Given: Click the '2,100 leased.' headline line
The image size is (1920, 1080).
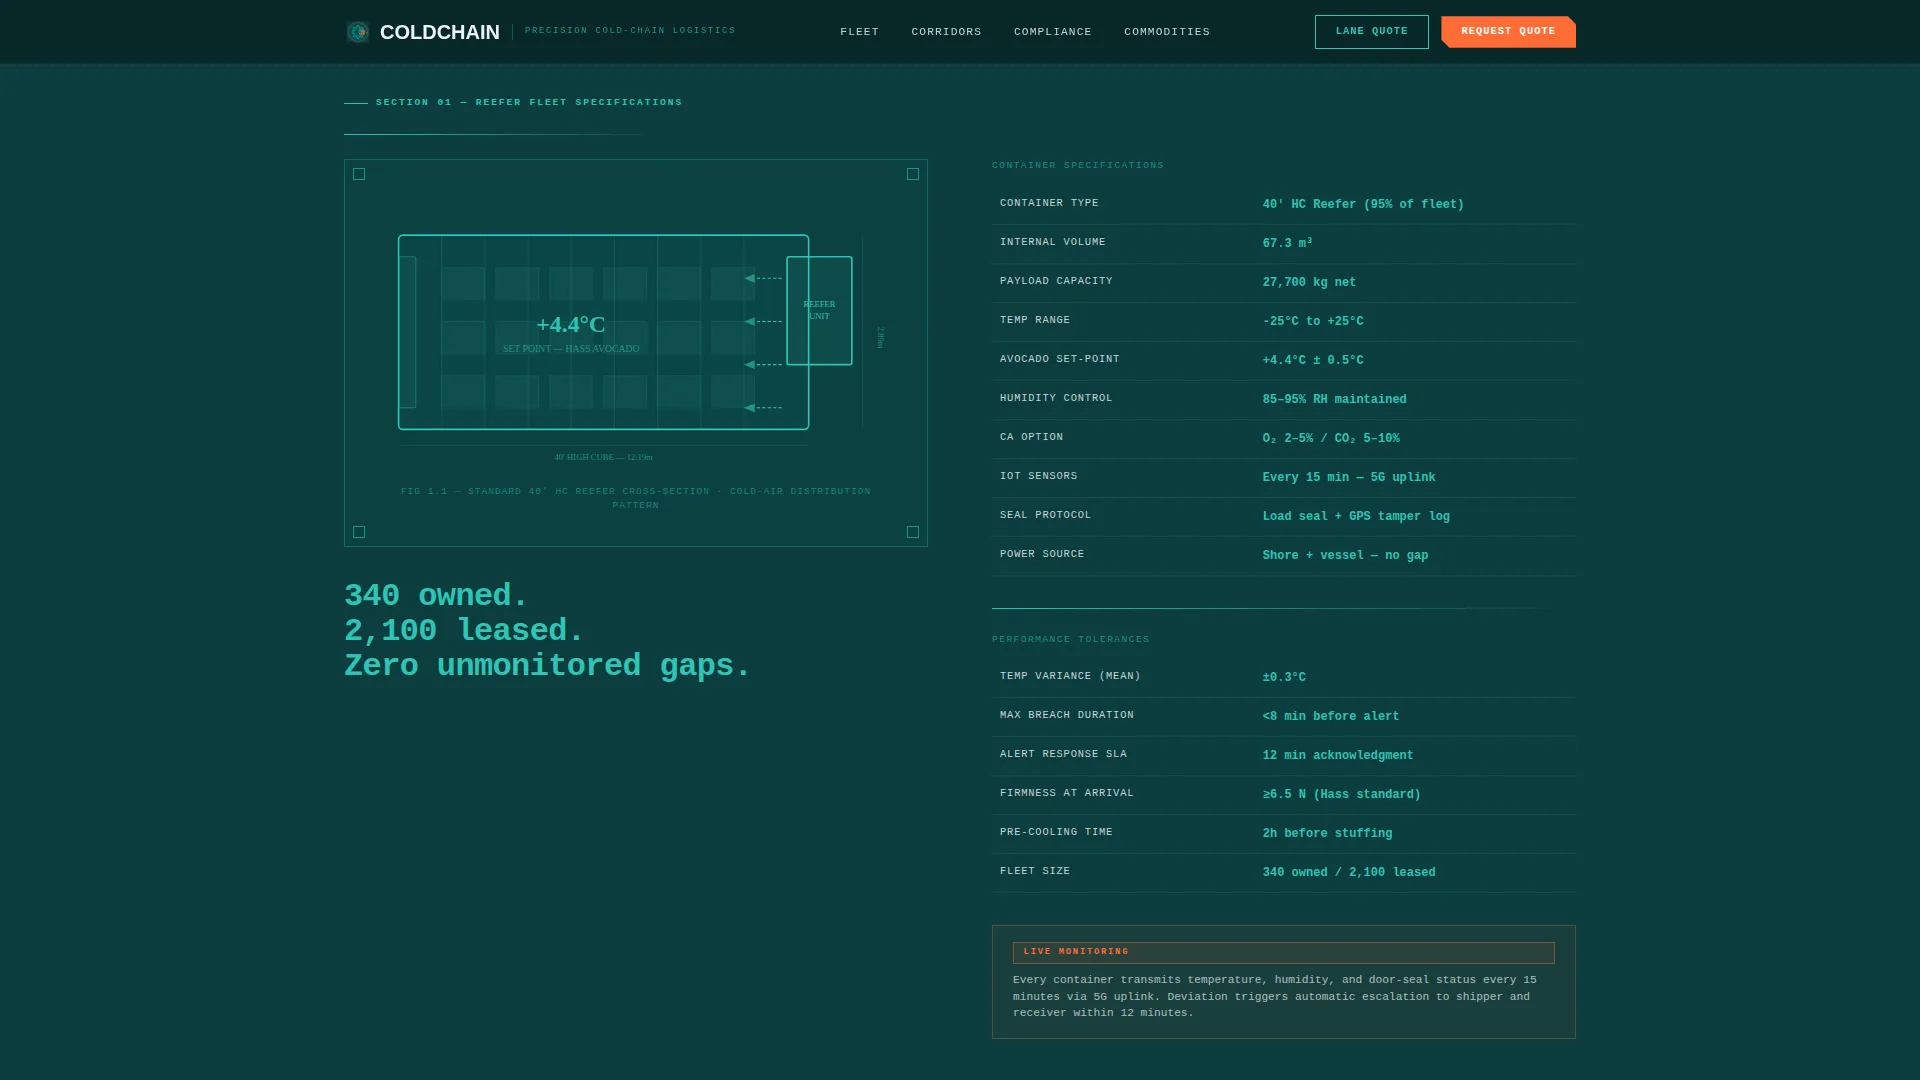Looking at the screenshot, I should (x=464, y=631).
